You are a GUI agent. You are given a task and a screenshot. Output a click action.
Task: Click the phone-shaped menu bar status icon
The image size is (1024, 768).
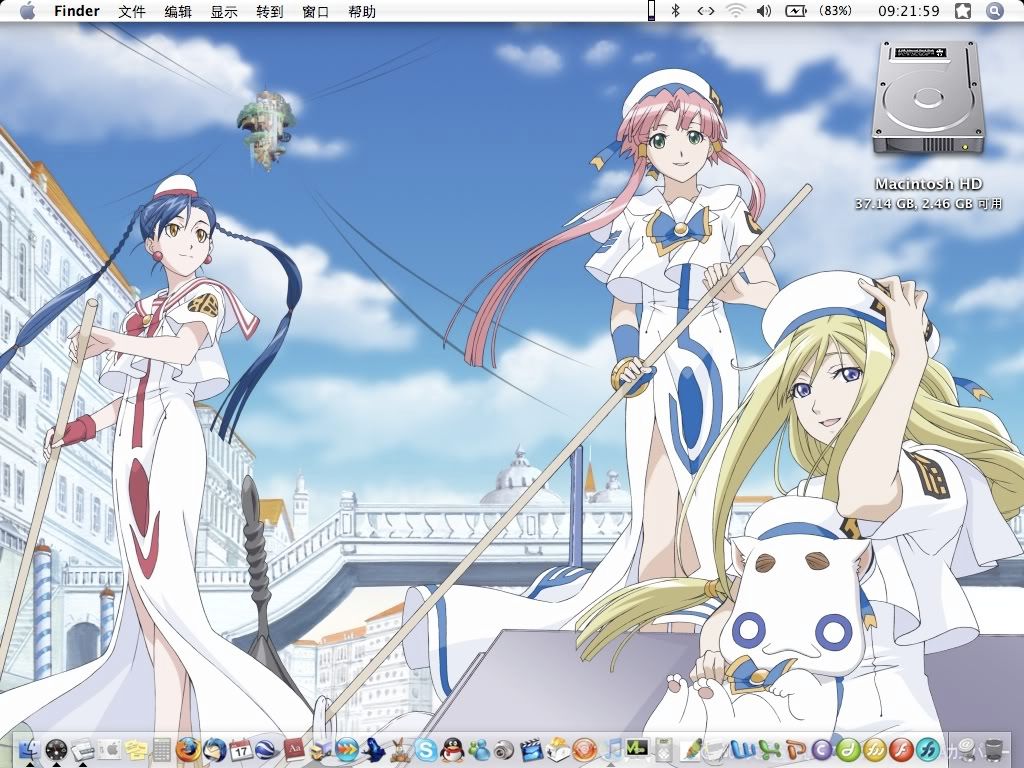point(651,10)
